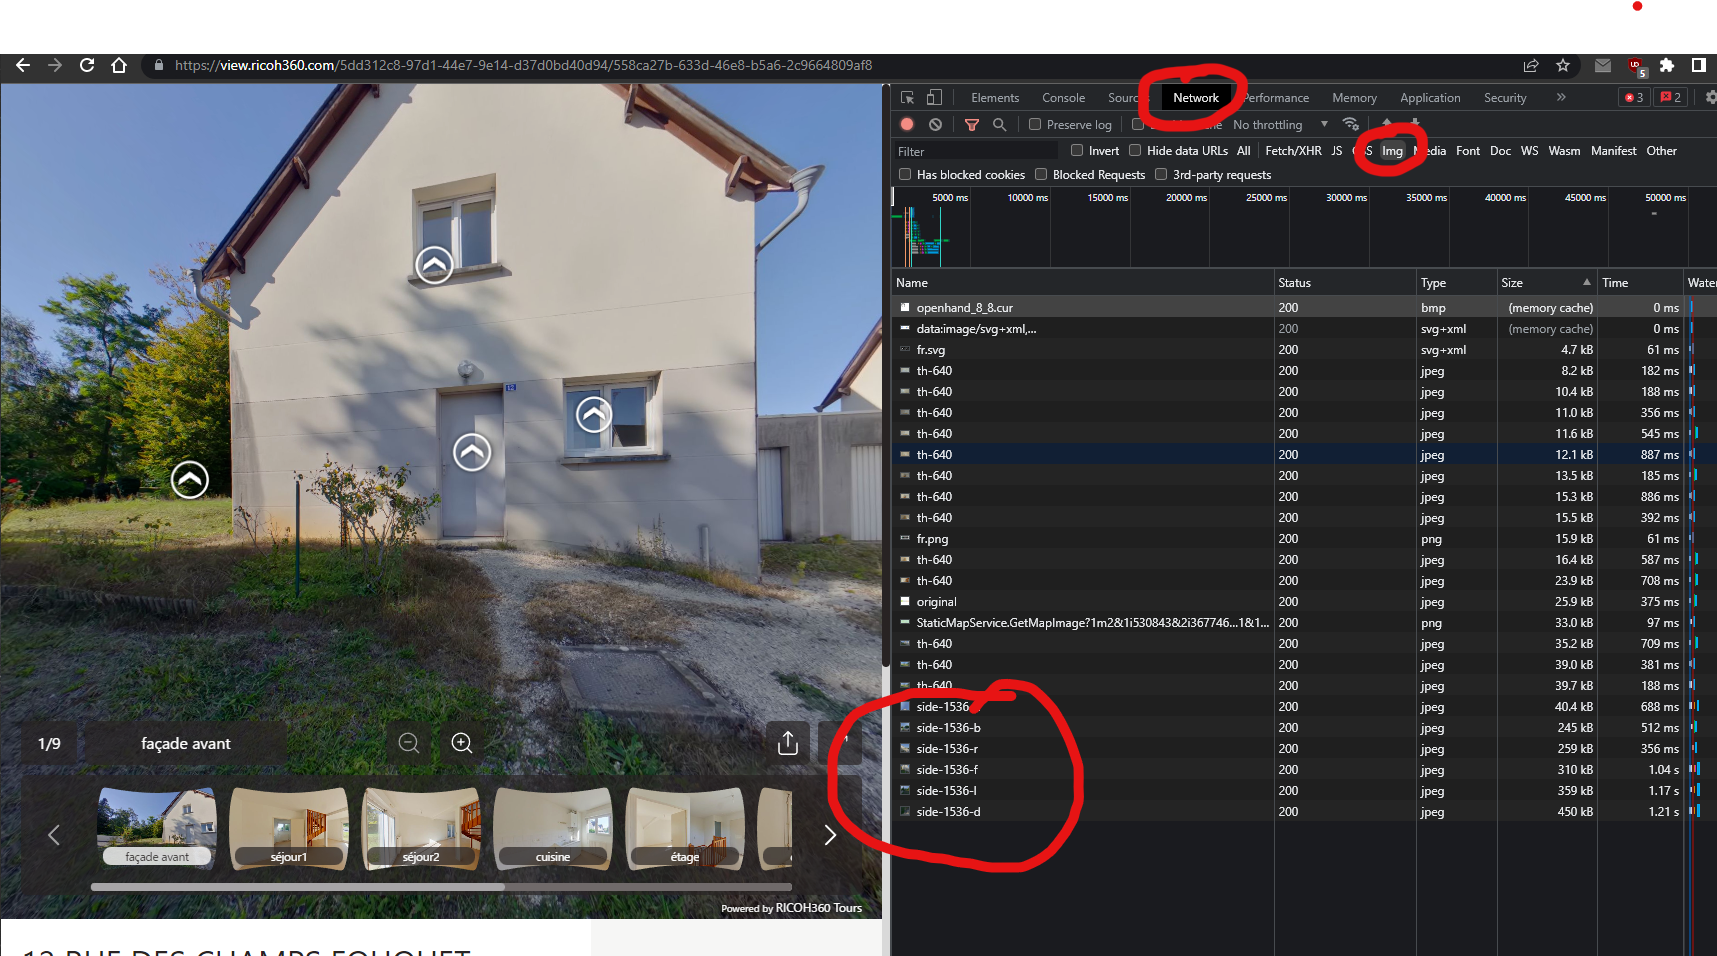Image resolution: width=1717 pixels, height=956 pixels.
Task: Expand more DevTools tabs chevron
Action: [1561, 98]
